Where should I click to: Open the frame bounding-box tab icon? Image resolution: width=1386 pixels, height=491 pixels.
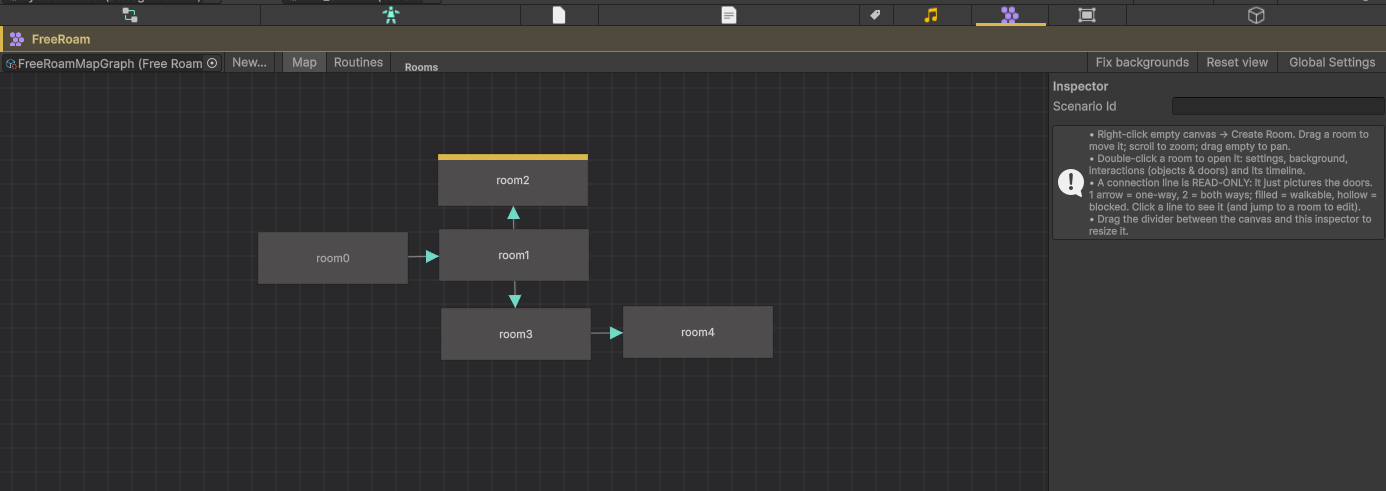[1087, 15]
